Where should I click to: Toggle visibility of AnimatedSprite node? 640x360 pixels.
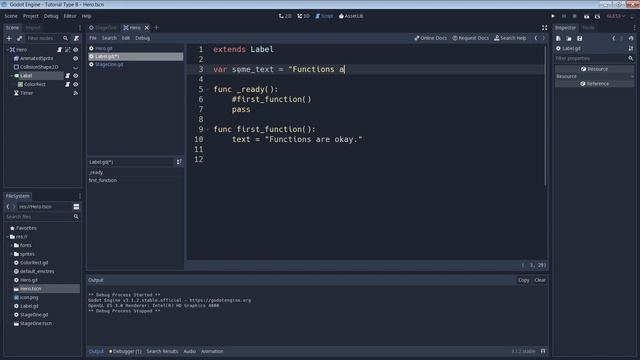pos(76,58)
